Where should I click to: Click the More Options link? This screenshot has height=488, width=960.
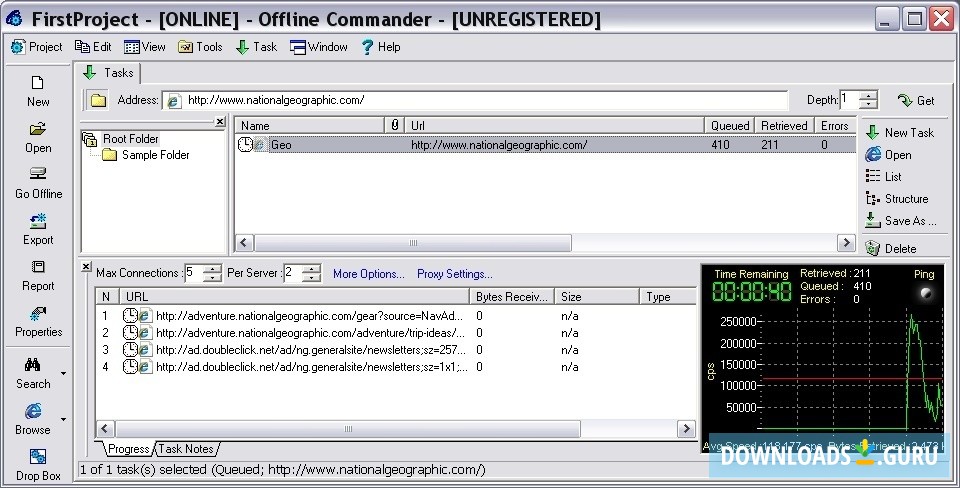[x=369, y=274]
